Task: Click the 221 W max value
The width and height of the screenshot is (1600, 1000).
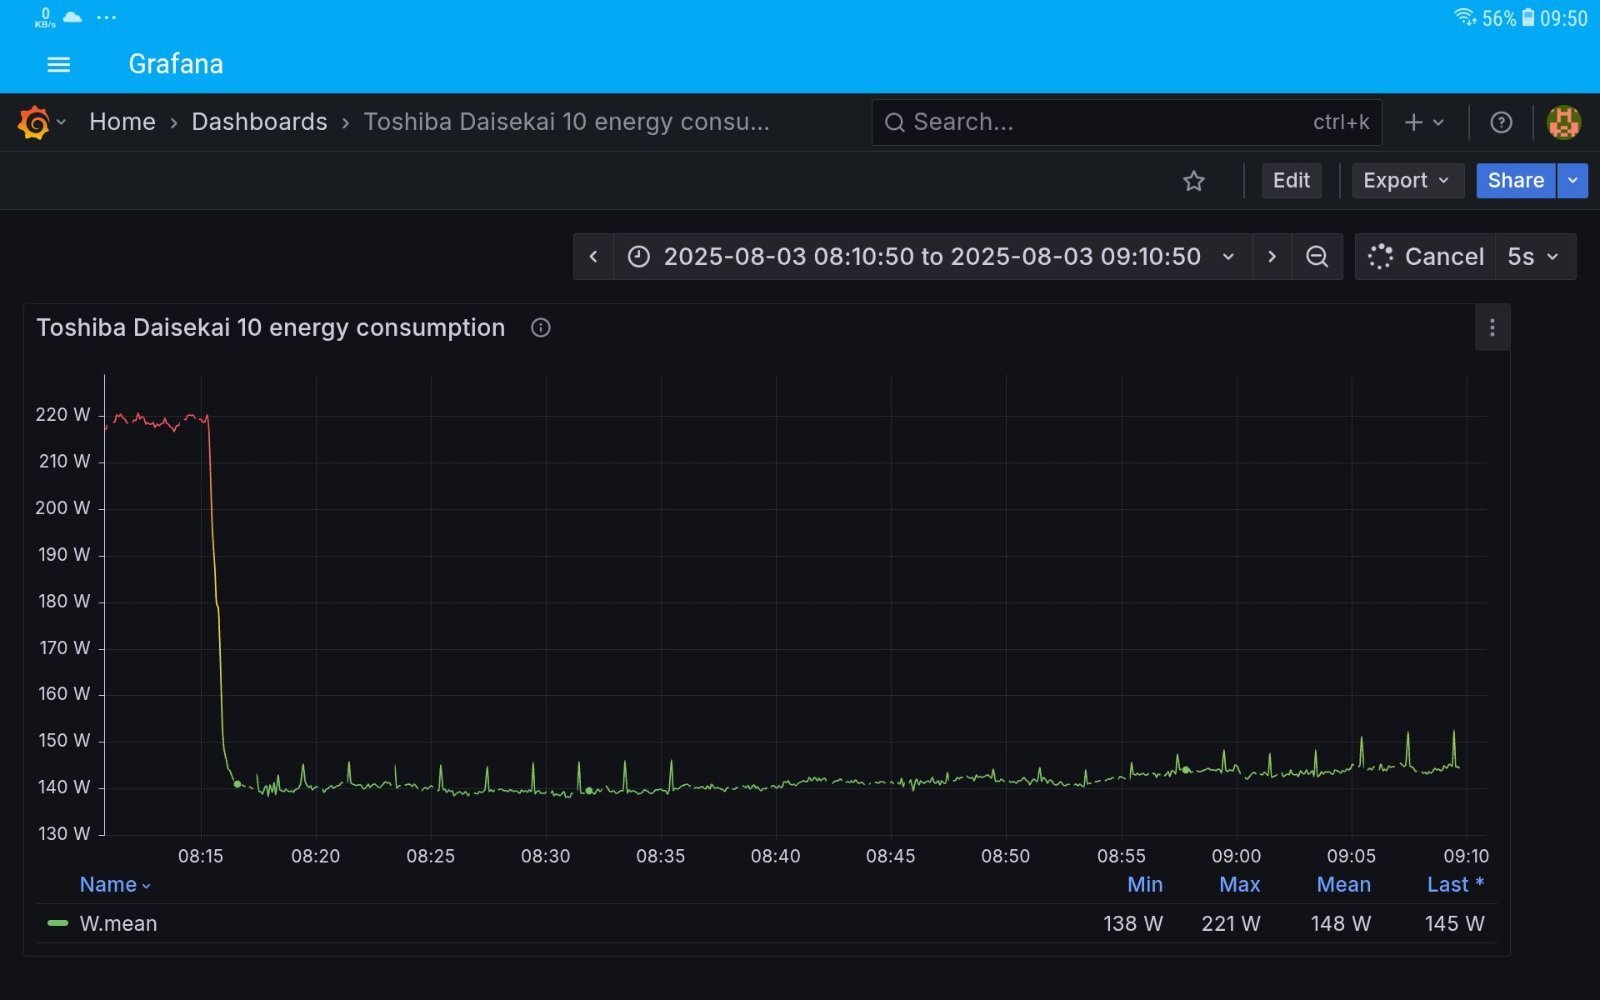Action: [1231, 924]
